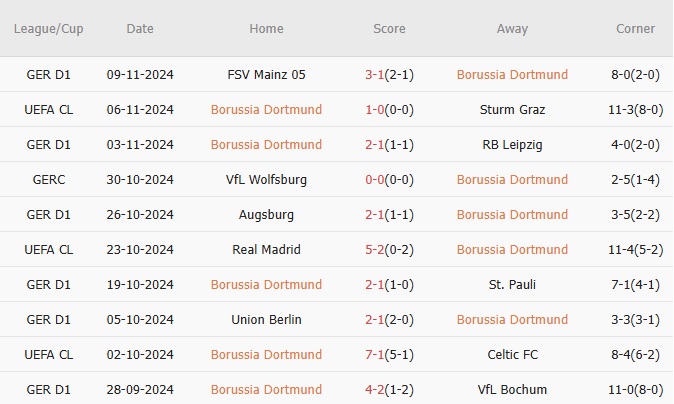This screenshot has width=674, height=404.
Task: Click the St. Pauli away team
Action: [512, 284]
